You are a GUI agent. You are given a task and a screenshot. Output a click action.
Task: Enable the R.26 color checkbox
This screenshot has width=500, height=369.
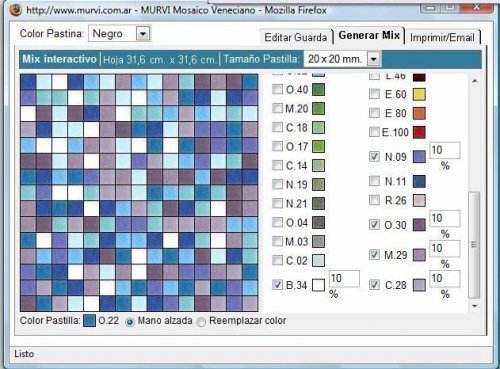374,200
